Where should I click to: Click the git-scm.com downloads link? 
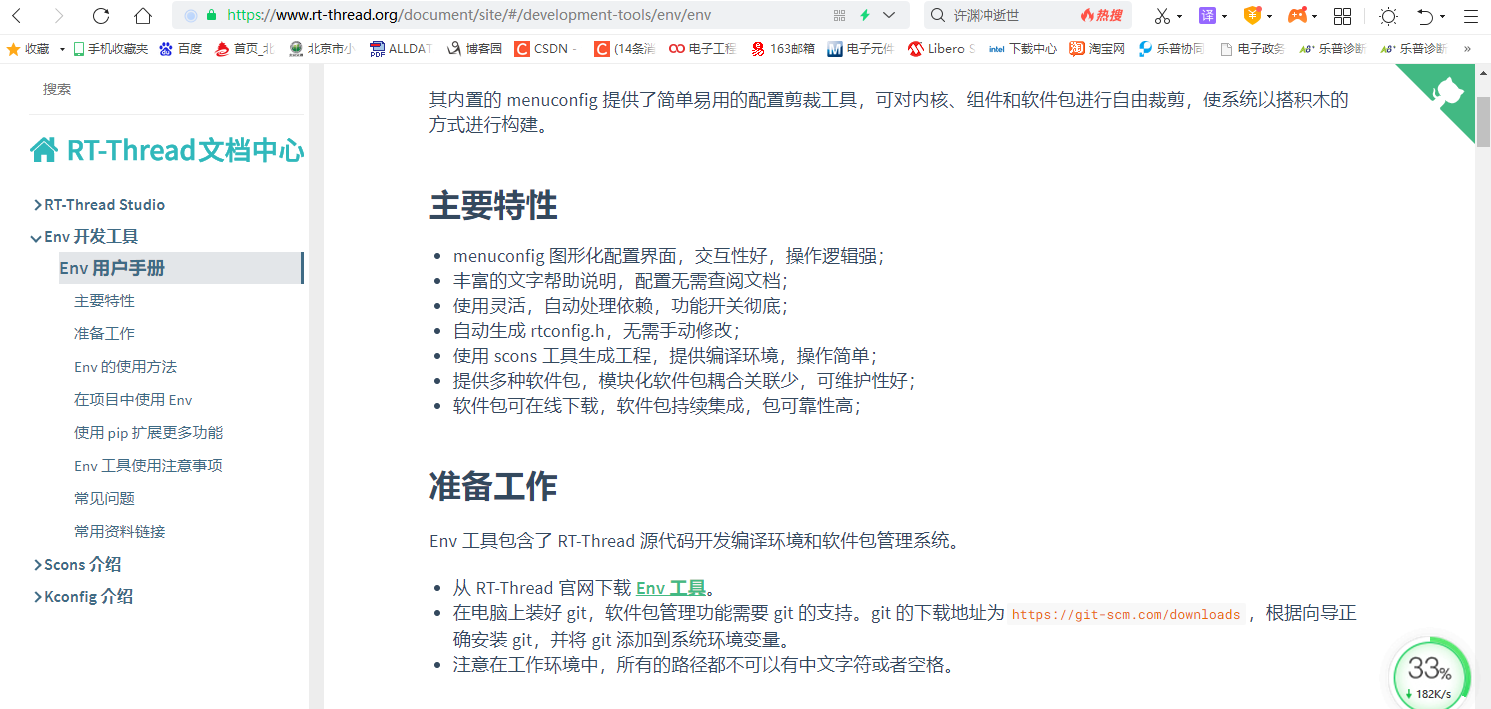click(1126, 613)
